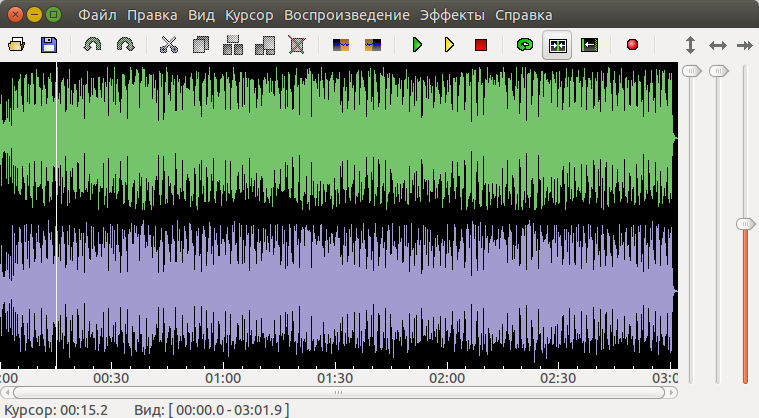
Task: Click the horizontal scrollbar thumb below timeline
Action: pos(338,392)
